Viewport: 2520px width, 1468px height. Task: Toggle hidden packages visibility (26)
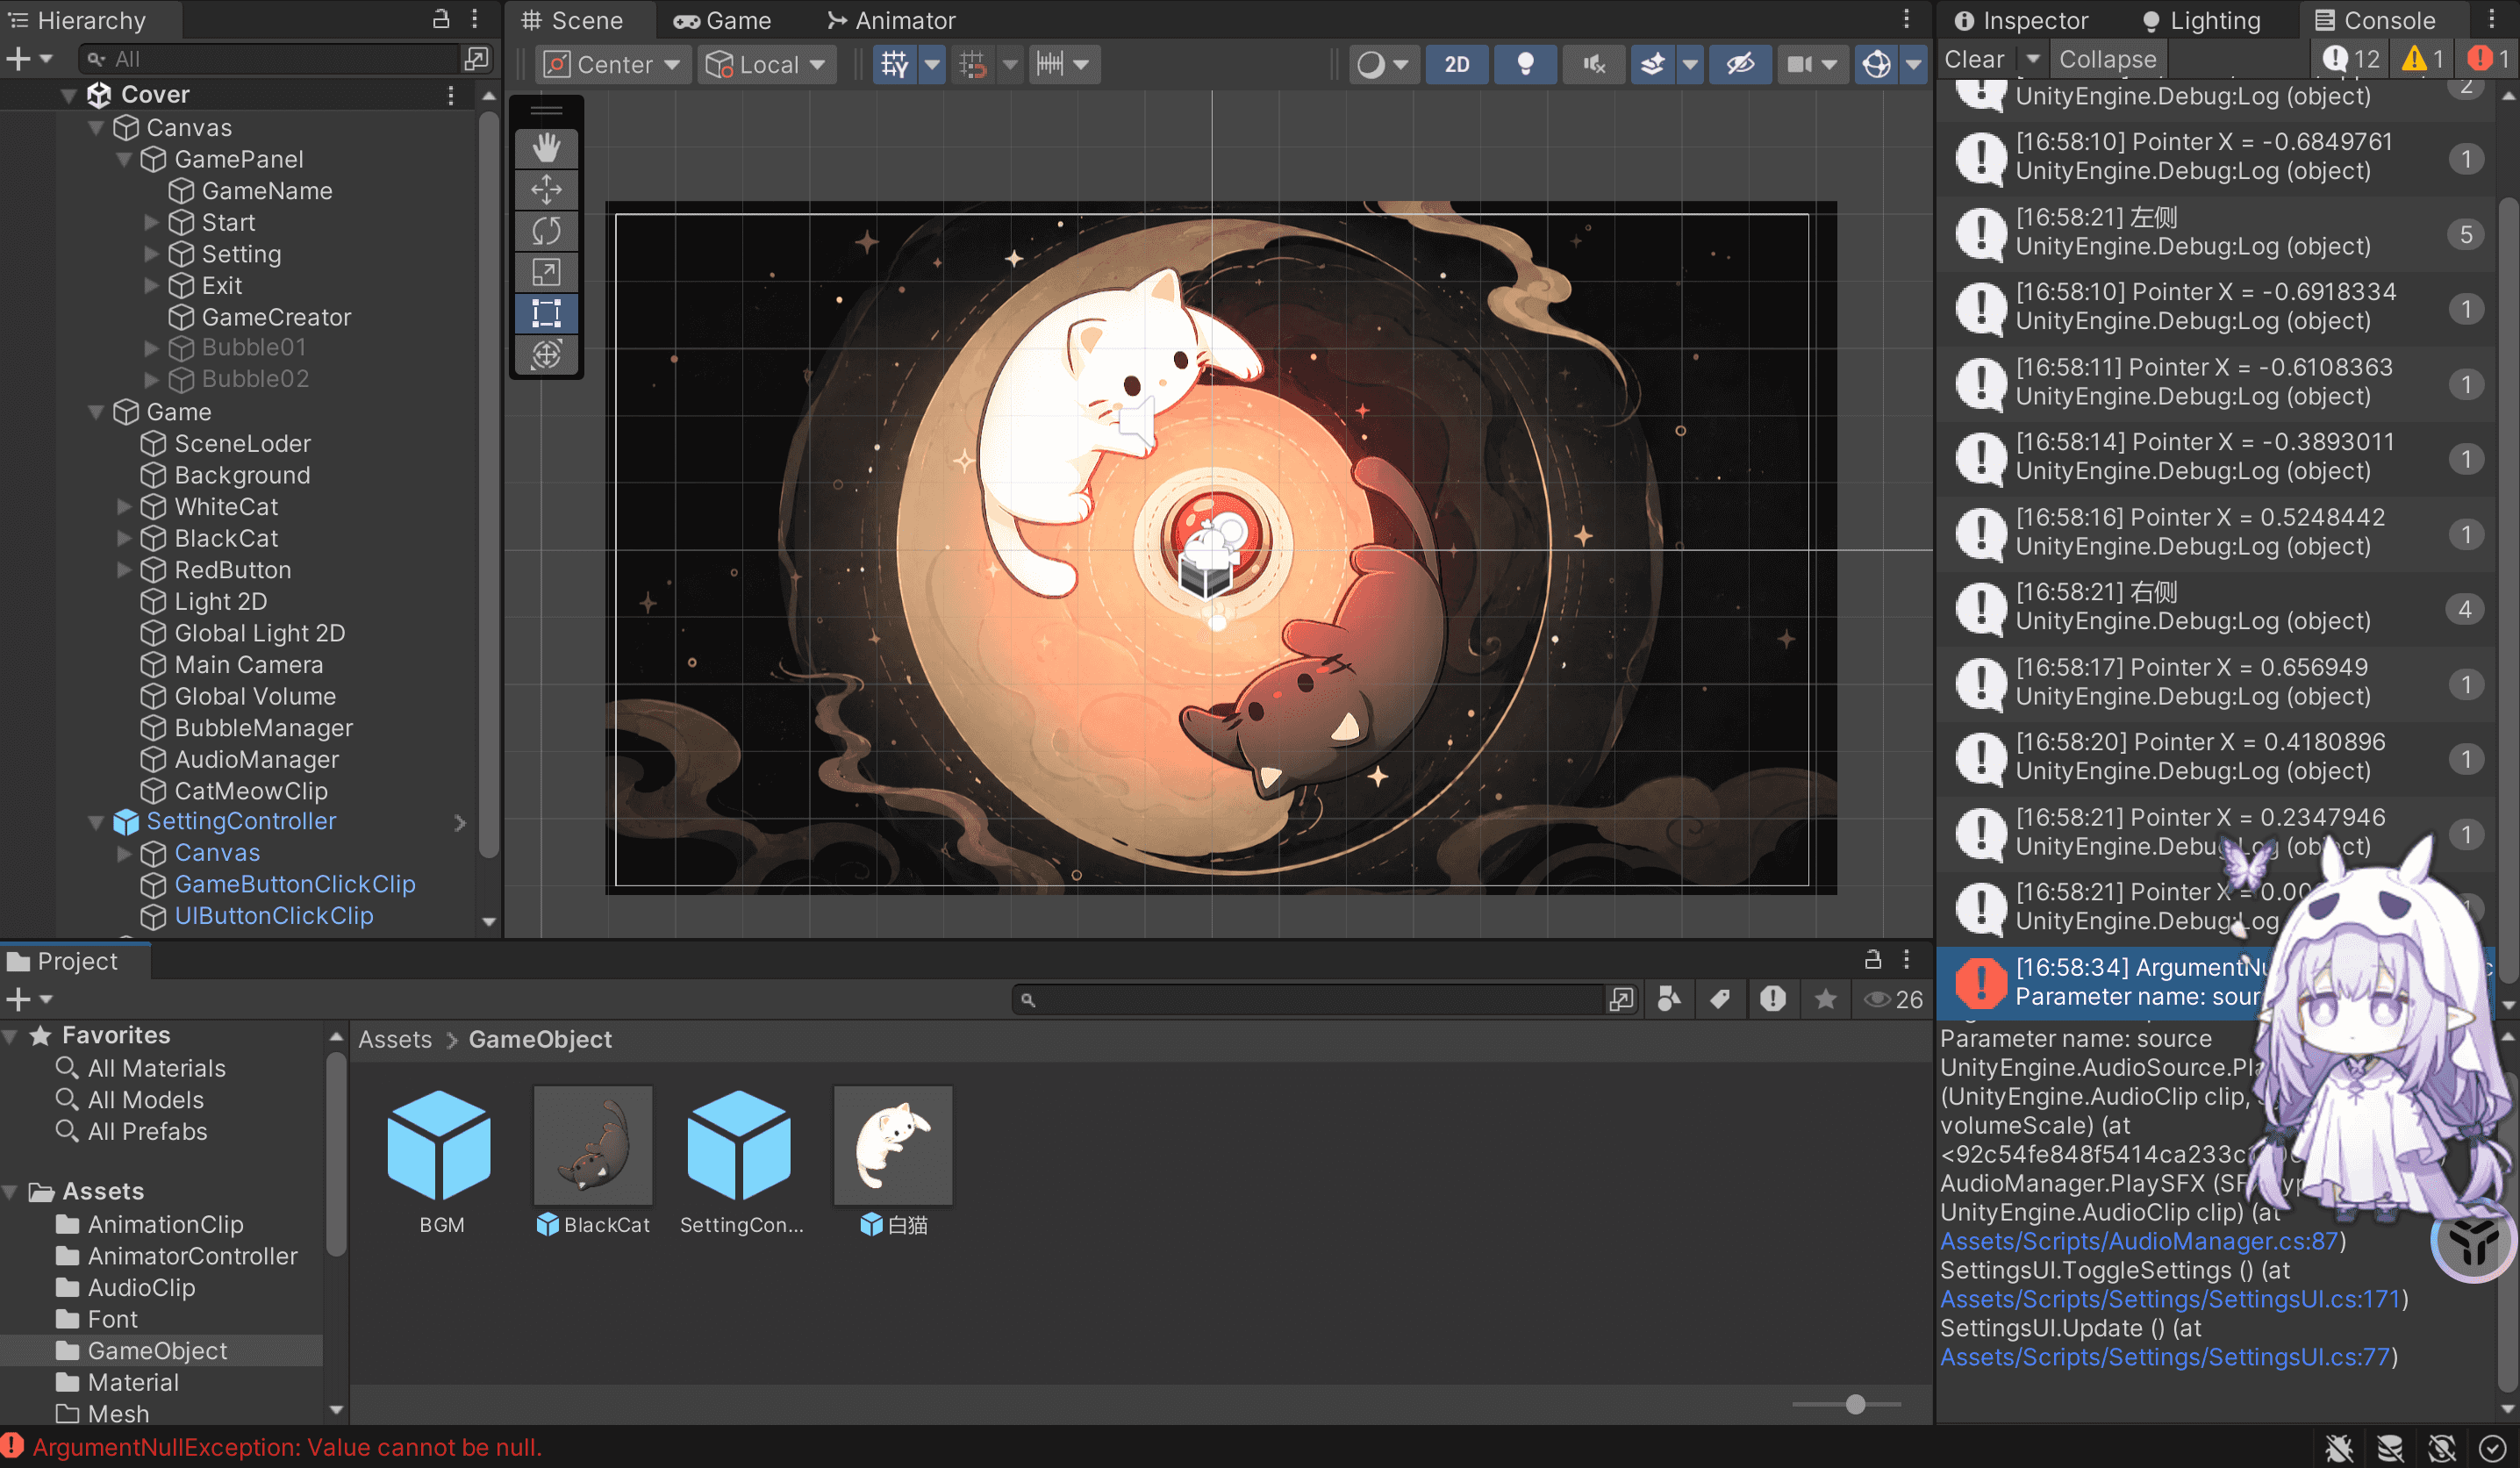coord(1893,999)
